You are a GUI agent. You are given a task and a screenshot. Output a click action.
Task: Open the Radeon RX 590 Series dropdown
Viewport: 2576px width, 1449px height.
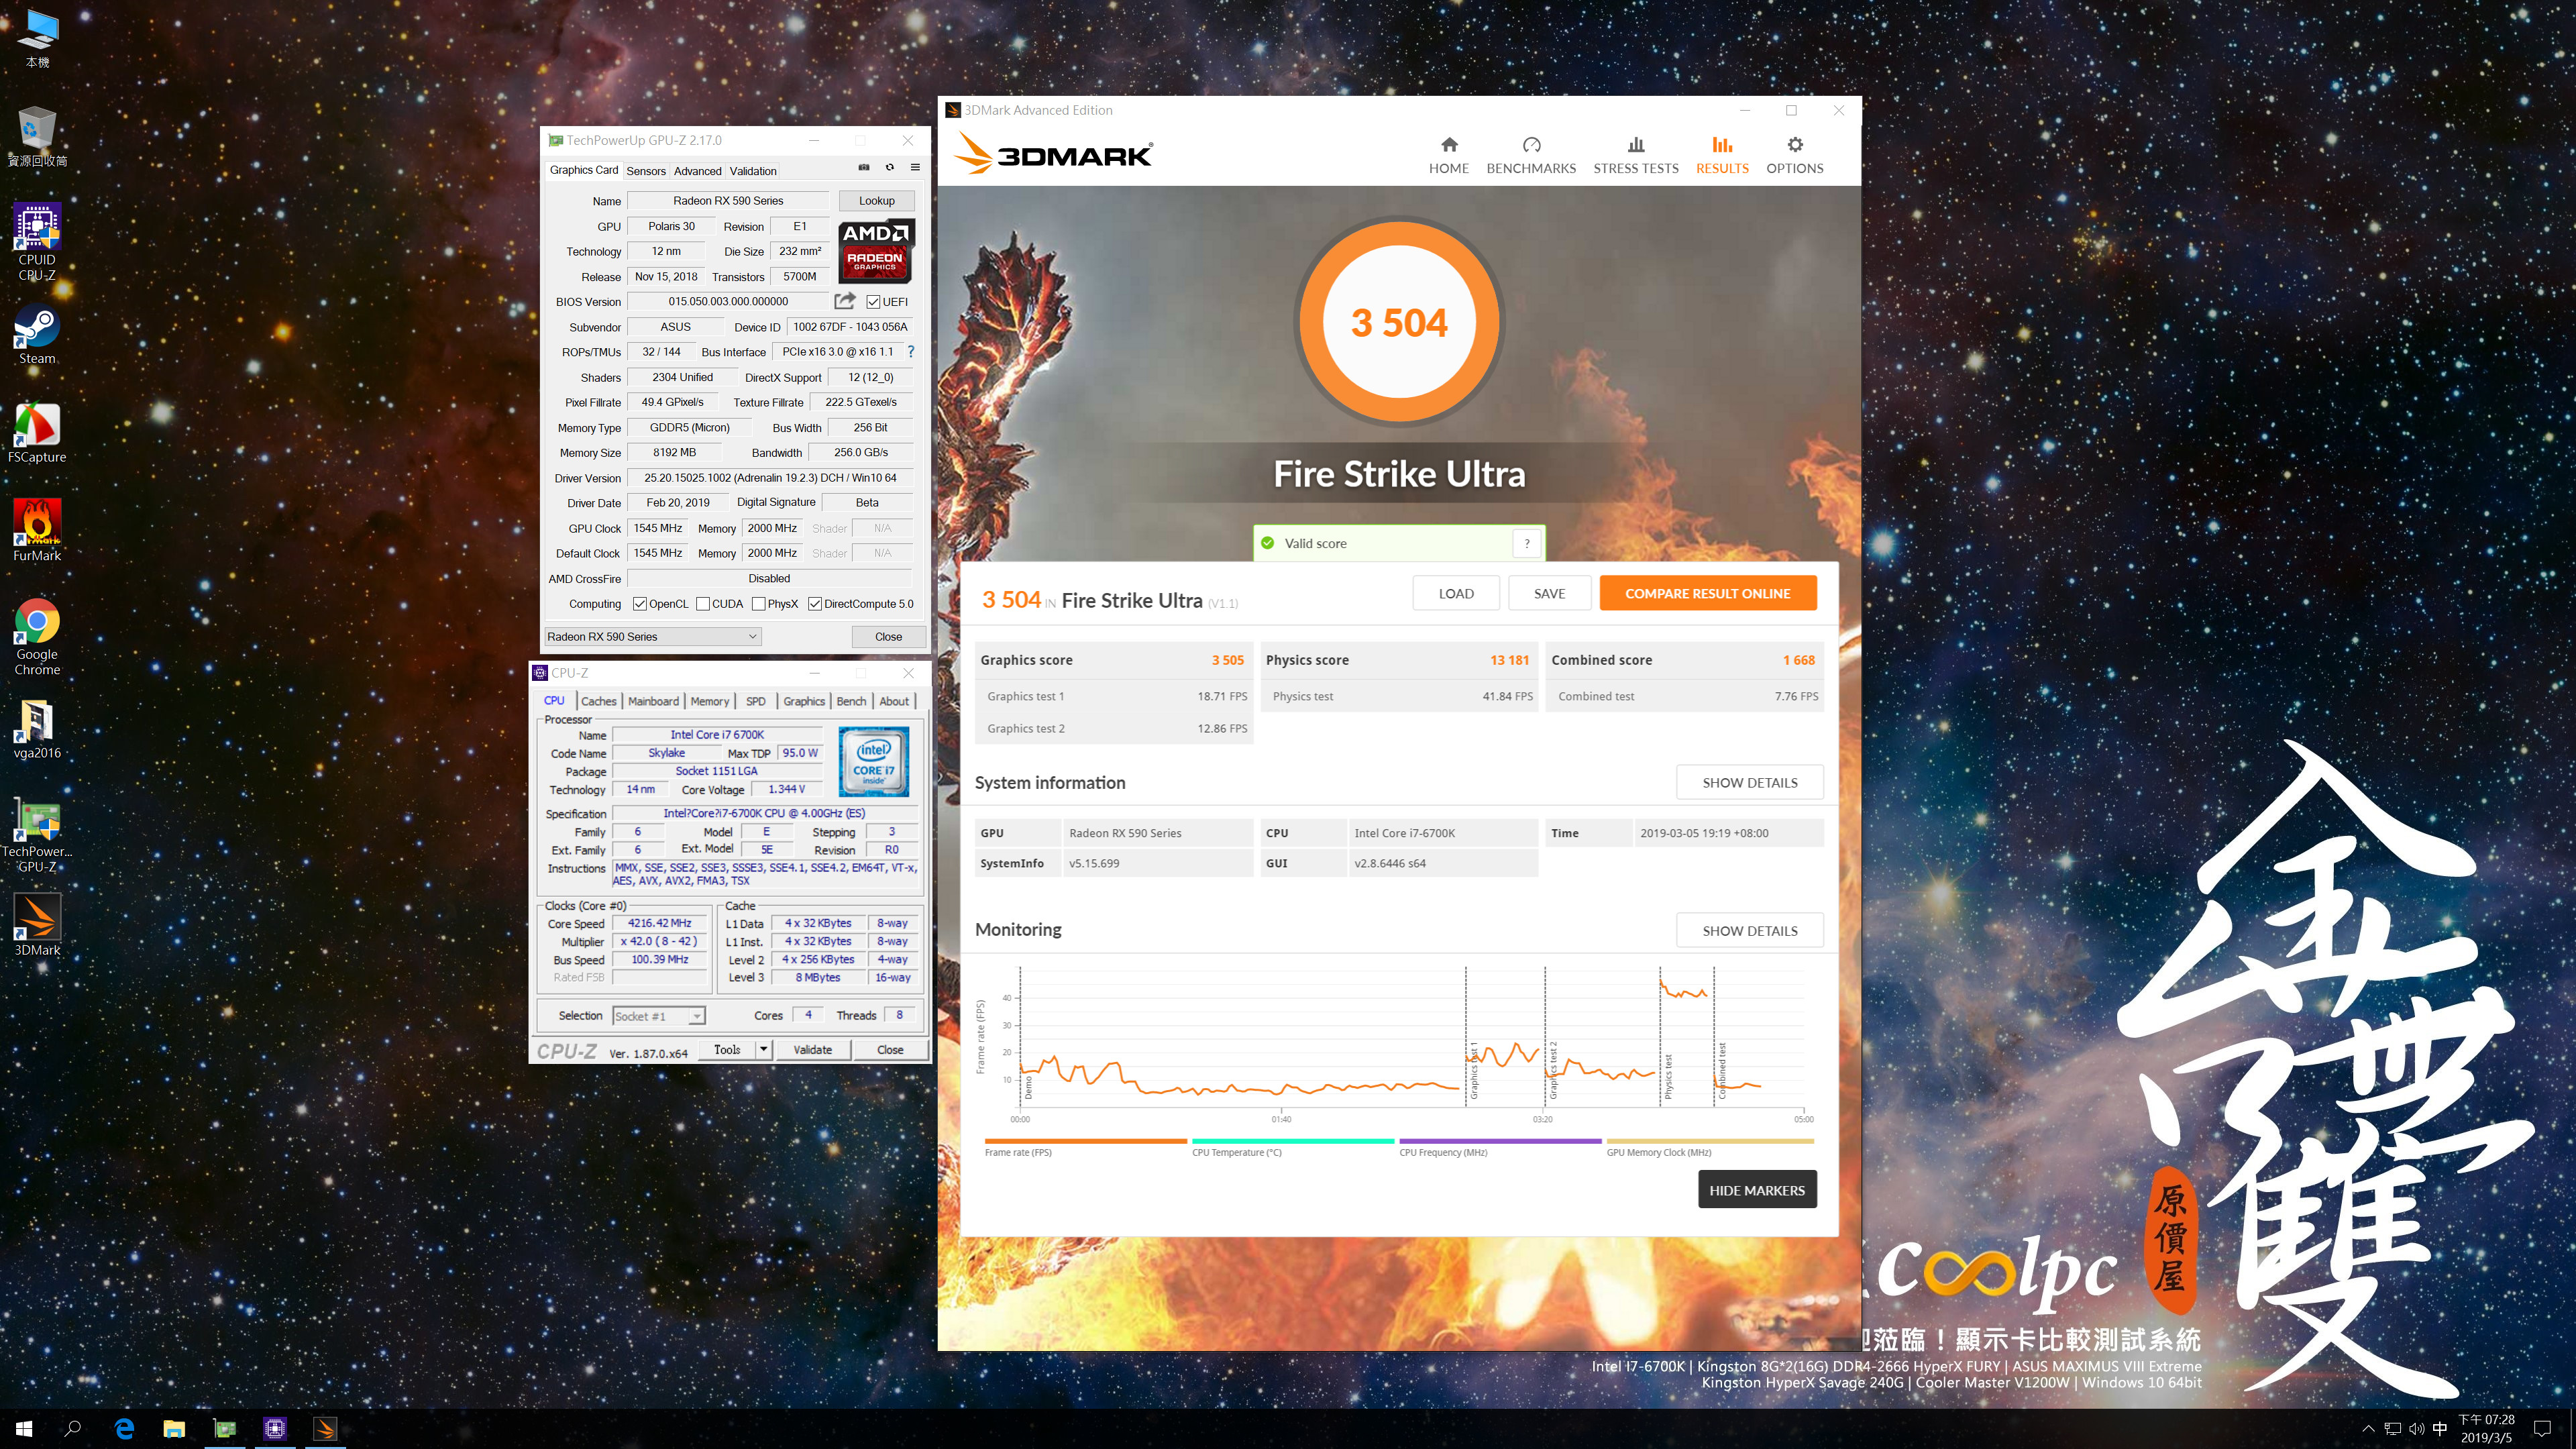pyautogui.click(x=653, y=636)
